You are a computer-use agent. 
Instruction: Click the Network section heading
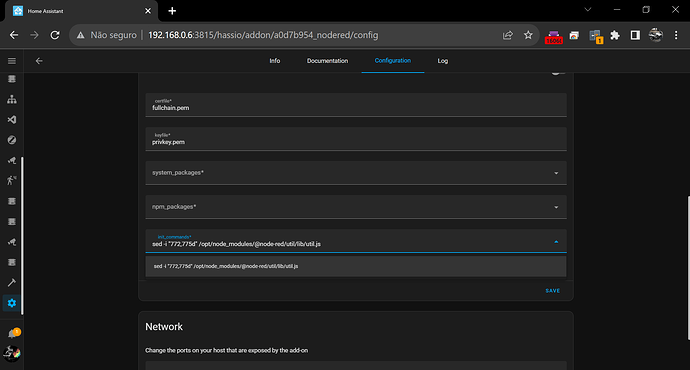164,327
